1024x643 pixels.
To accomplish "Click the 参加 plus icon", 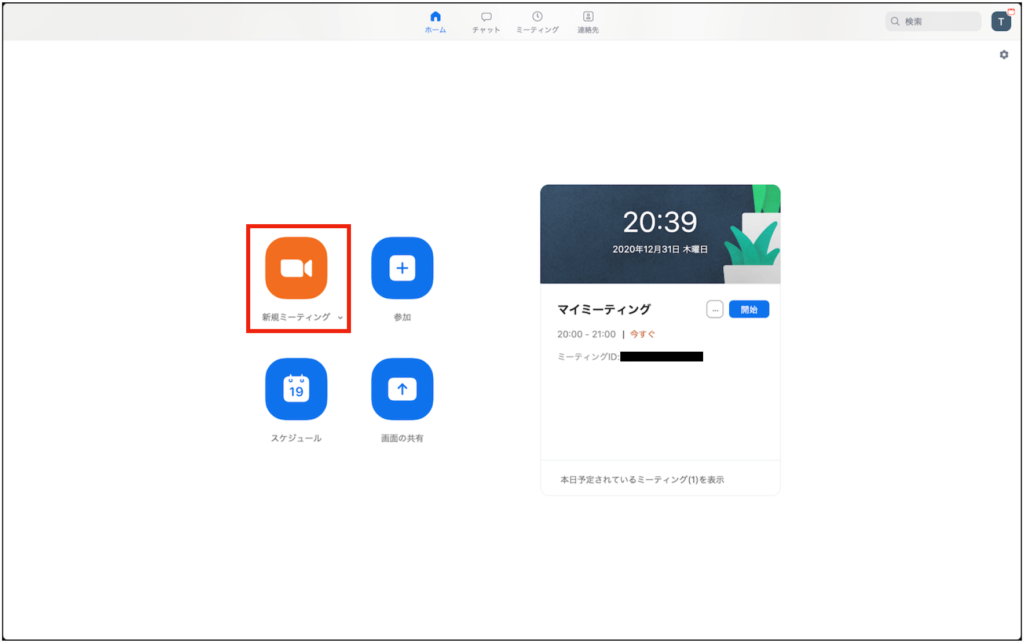I will point(402,268).
